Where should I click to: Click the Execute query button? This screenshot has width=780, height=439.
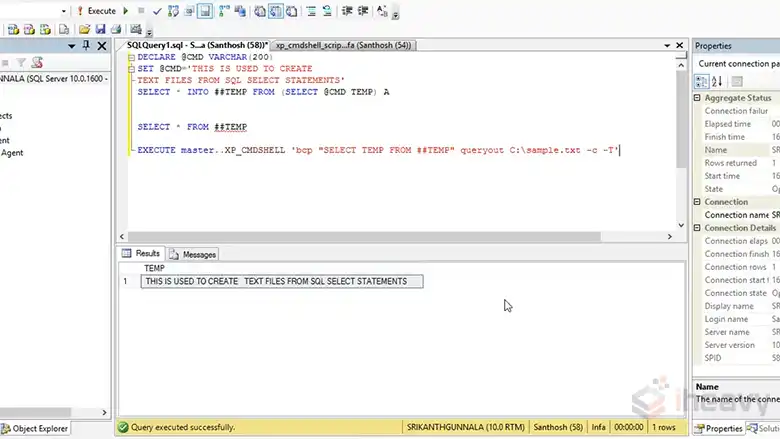click(x=97, y=11)
